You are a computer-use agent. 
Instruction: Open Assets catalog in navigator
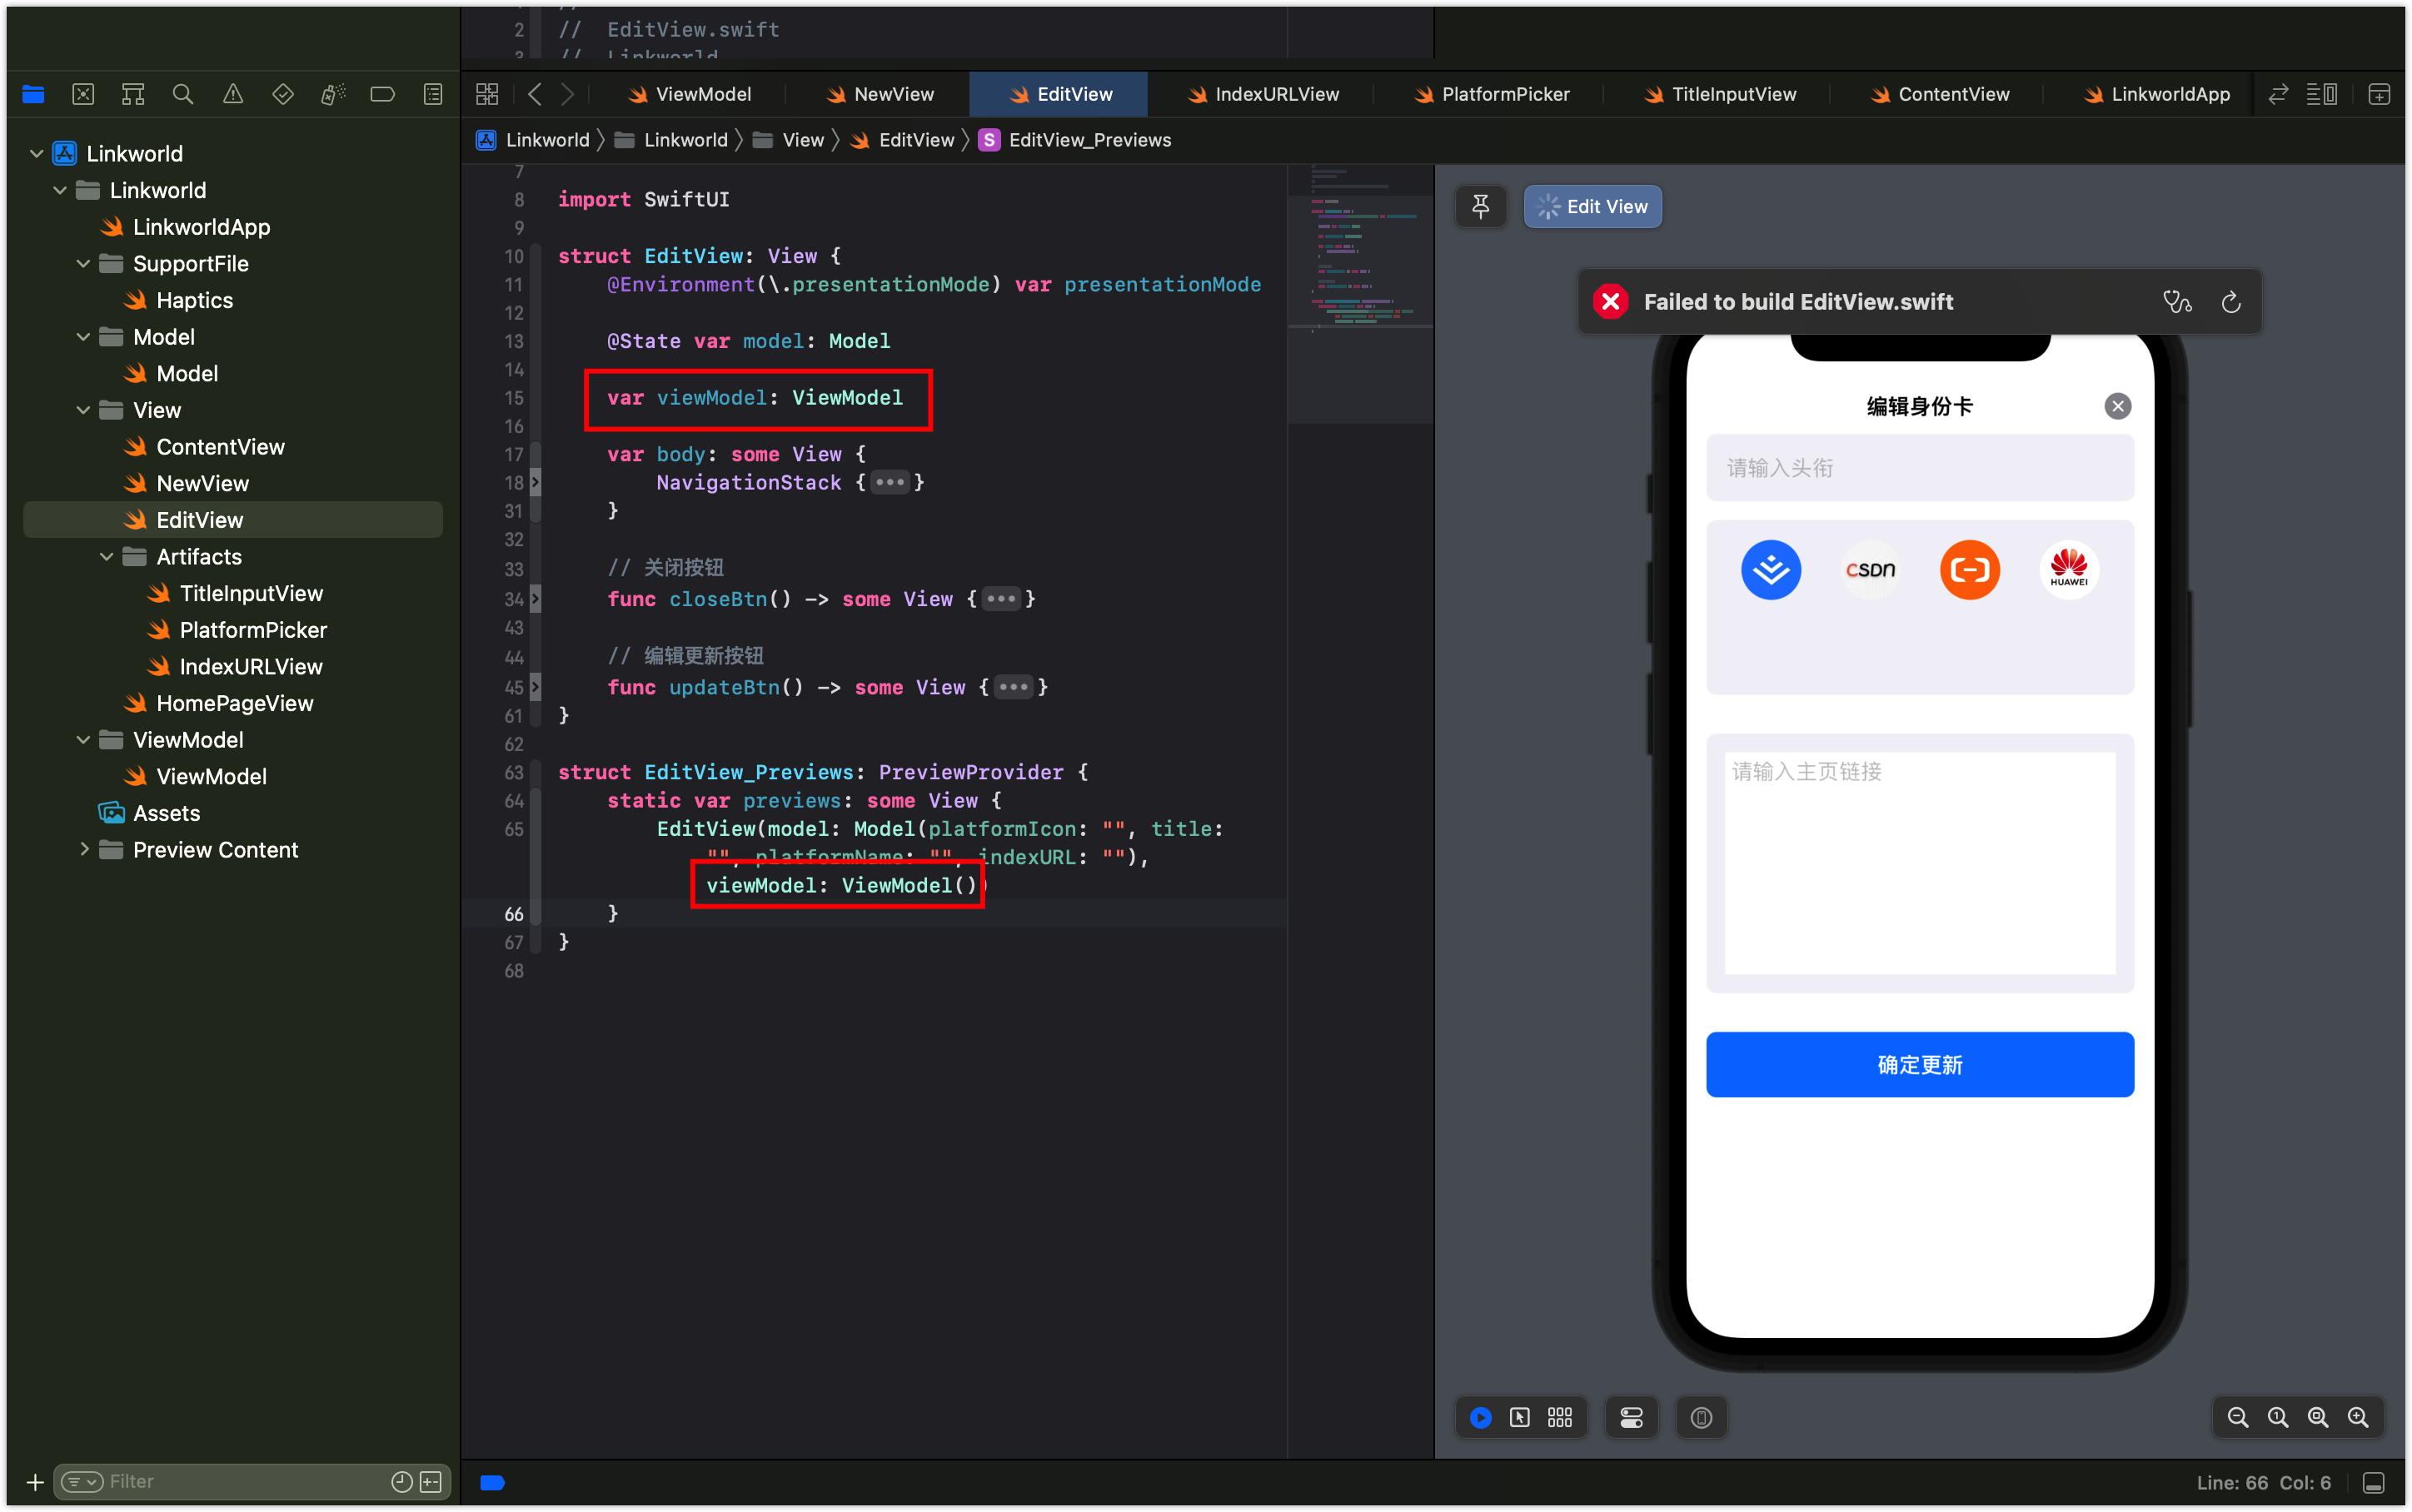(166, 813)
